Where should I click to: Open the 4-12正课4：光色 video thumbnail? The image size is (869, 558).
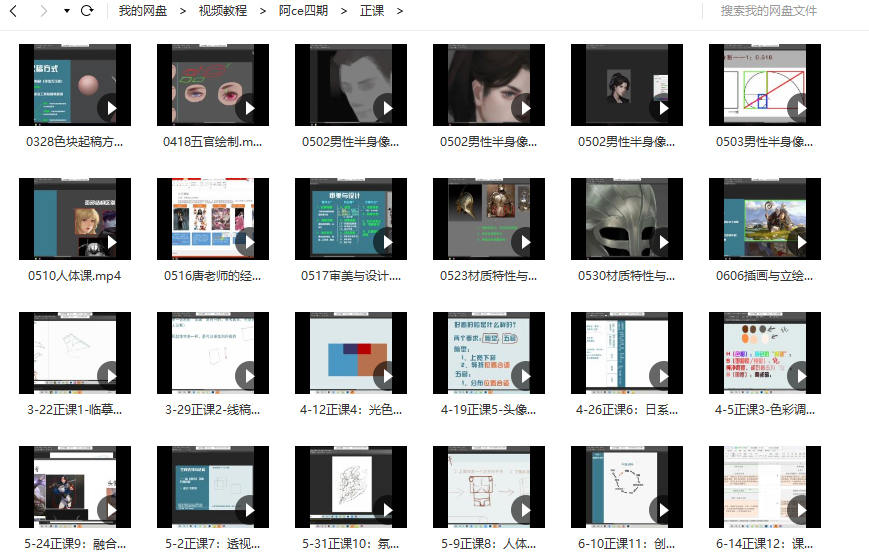(350, 352)
